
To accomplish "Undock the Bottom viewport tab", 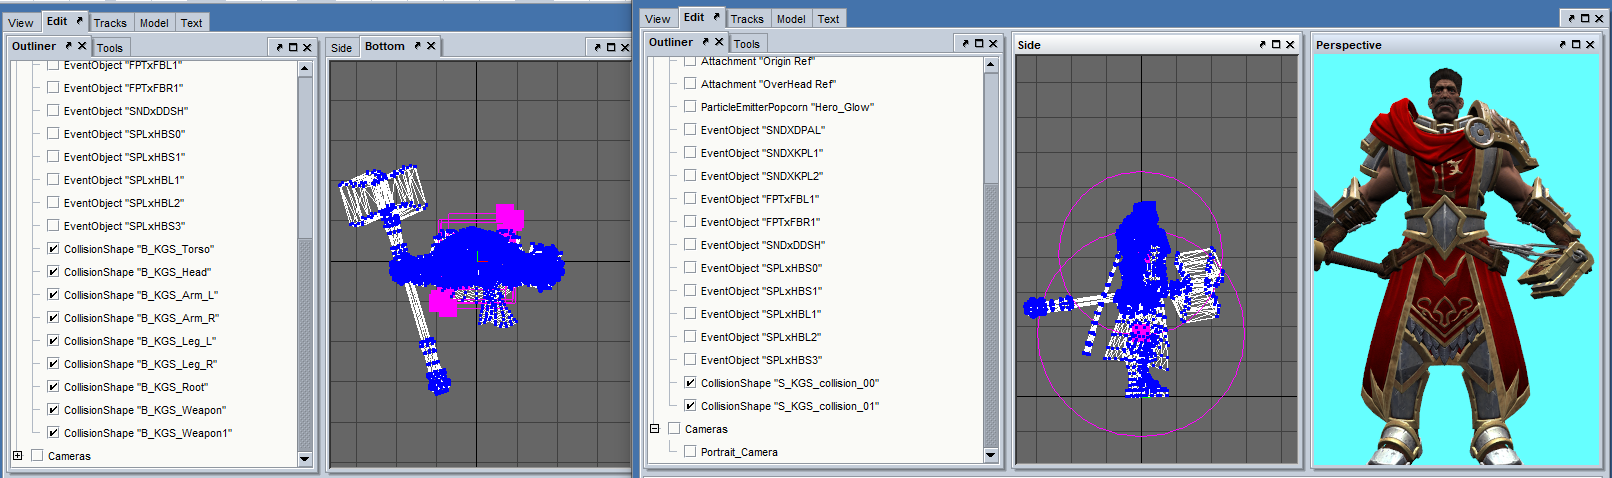I will coord(417,46).
